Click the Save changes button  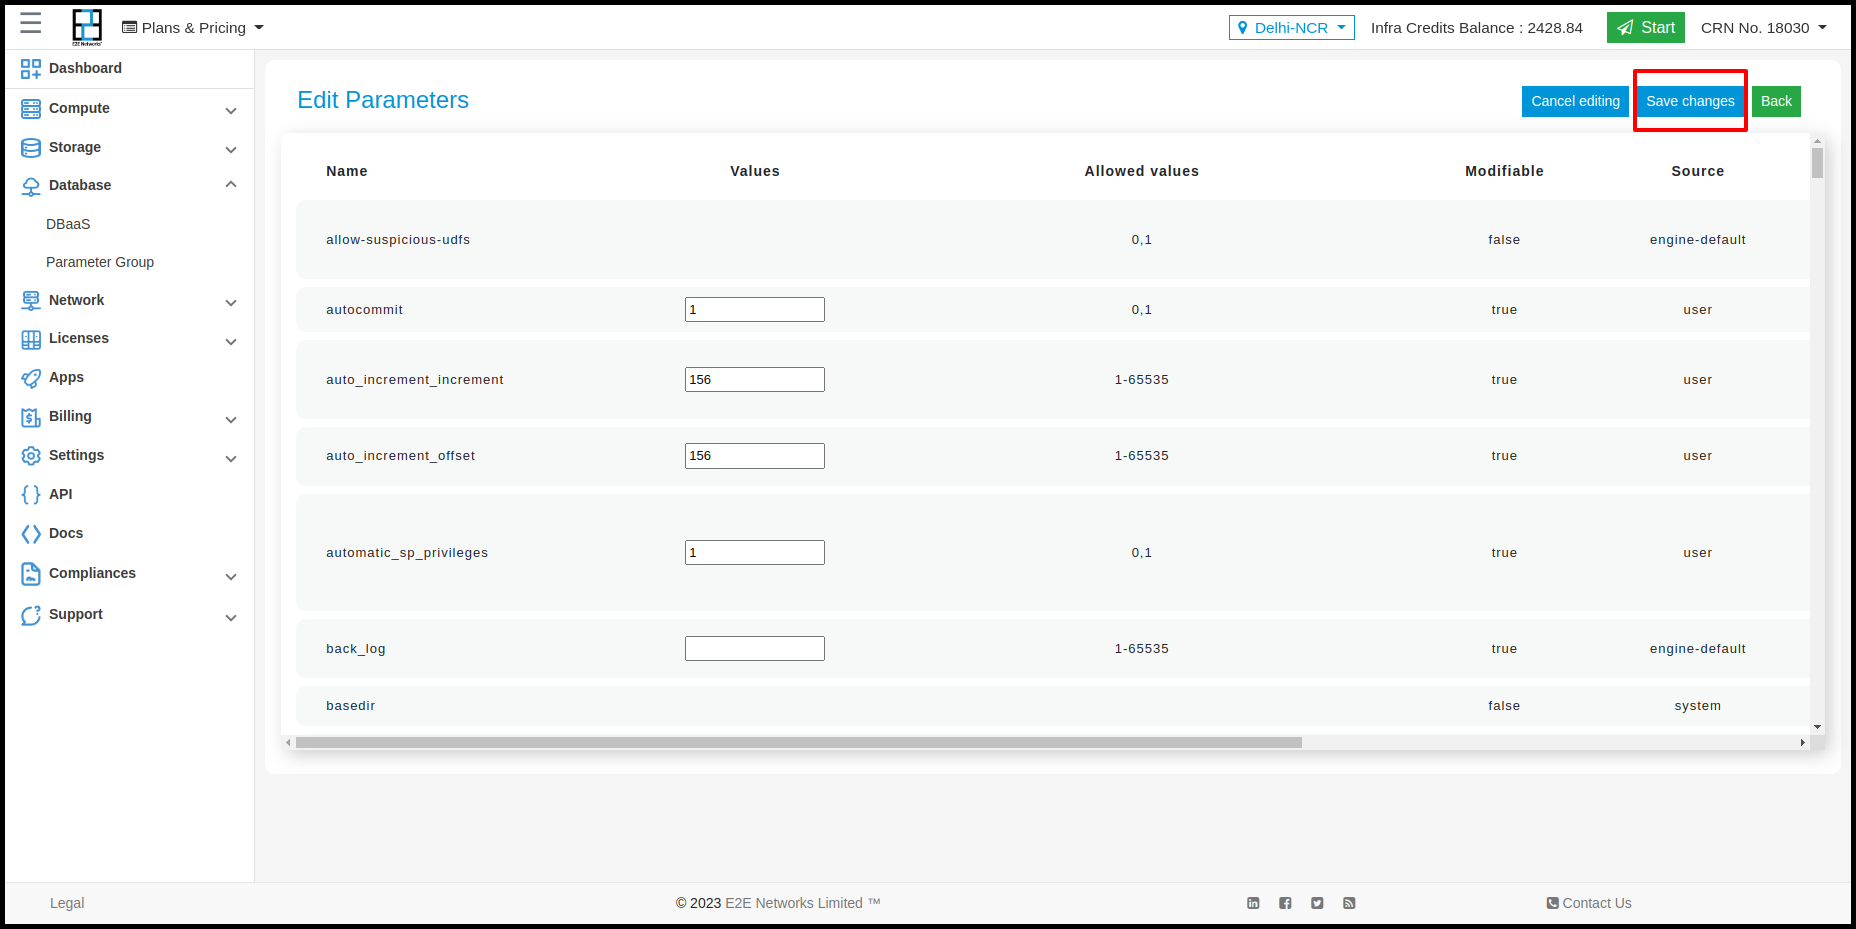pos(1690,101)
